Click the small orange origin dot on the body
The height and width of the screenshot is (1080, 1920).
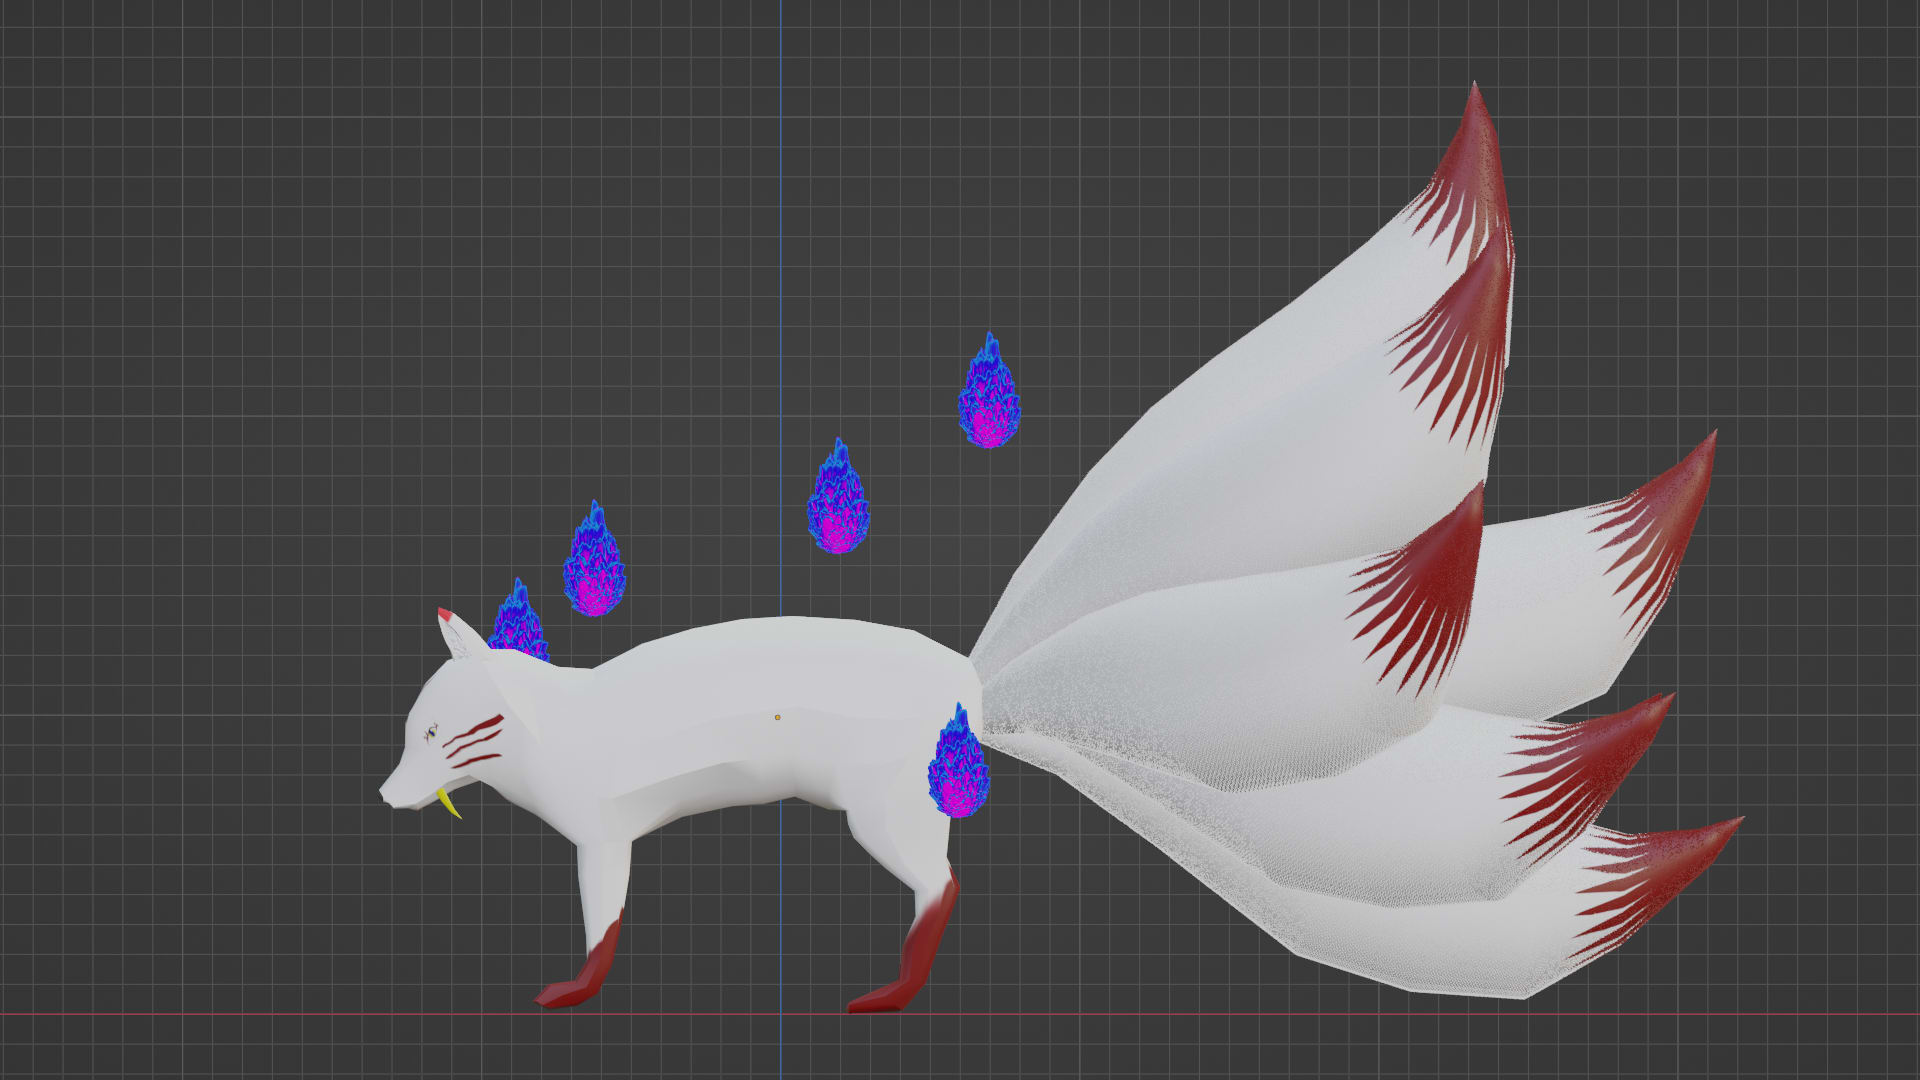[777, 717]
